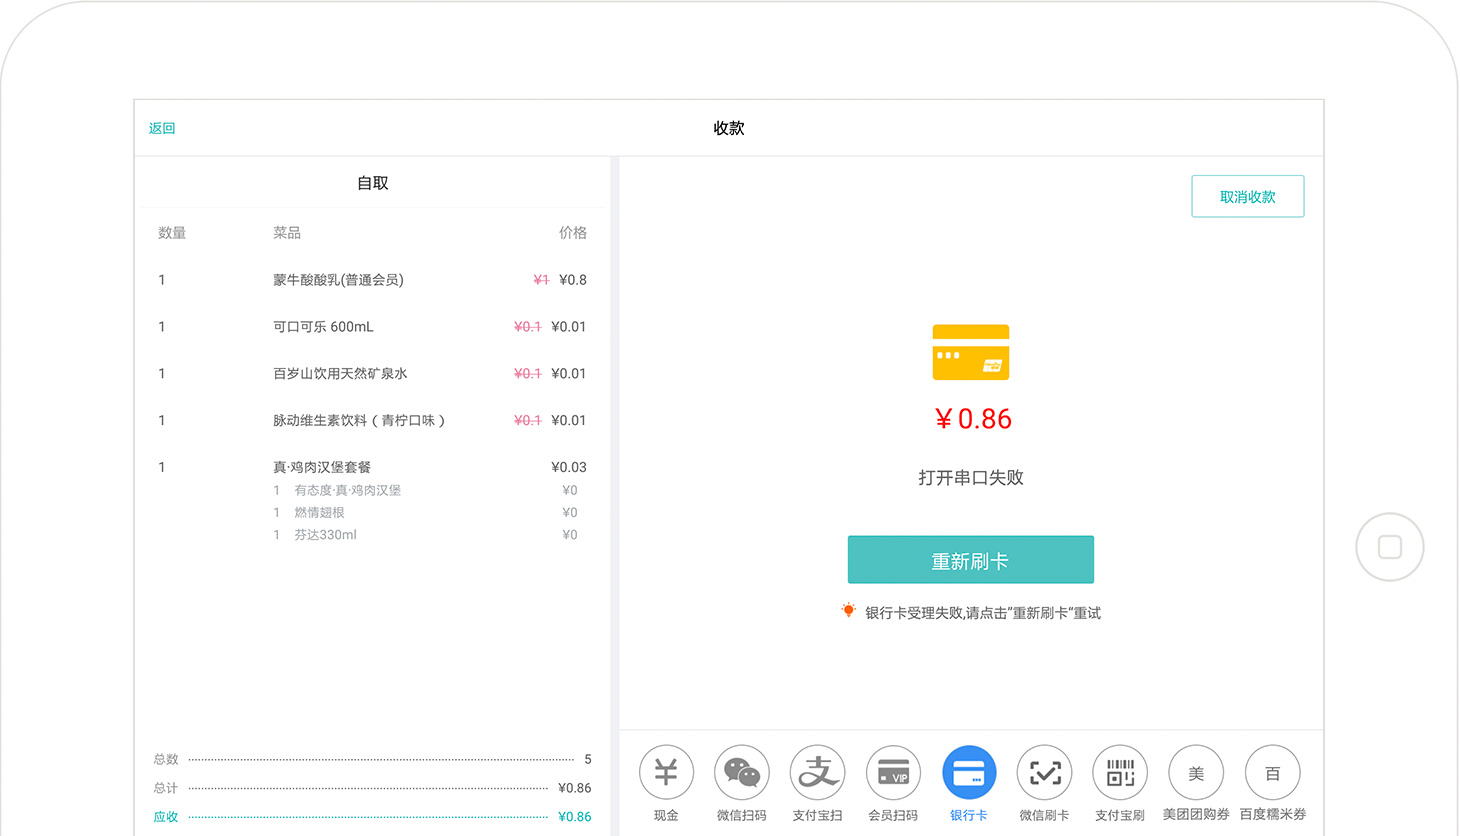Click the 总计 total label
Image resolution: width=1460 pixels, height=836 pixels.
click(166, 788)
